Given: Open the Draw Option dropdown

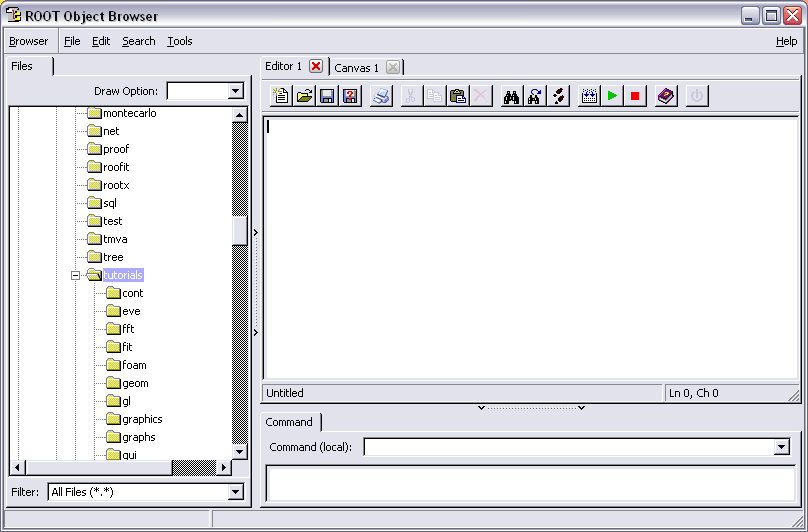Looking at the screenshot, I should click(235, 91).
